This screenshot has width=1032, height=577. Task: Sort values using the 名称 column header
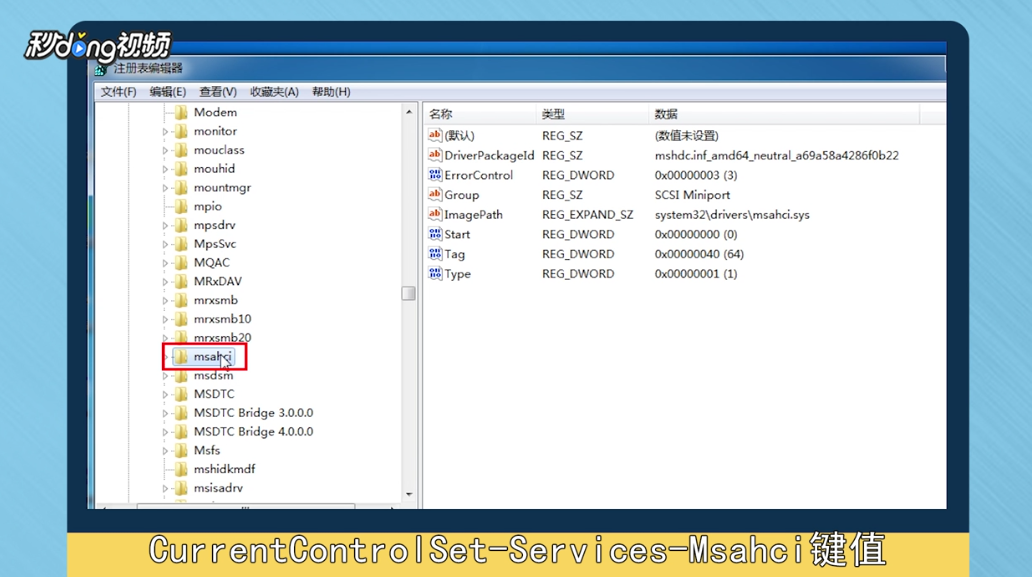440,113
